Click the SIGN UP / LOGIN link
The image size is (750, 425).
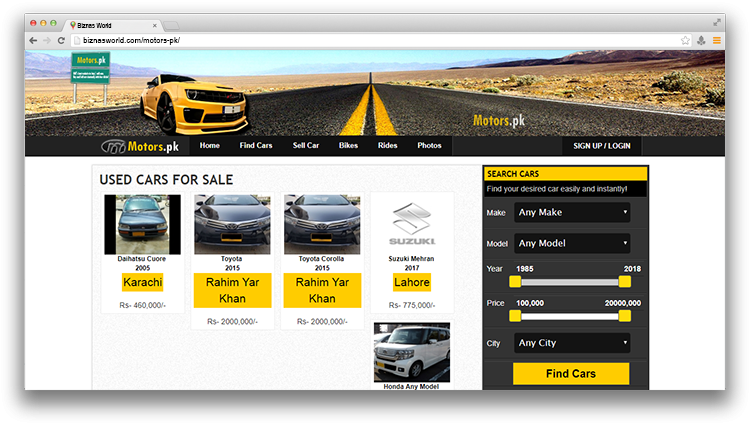(x=601, y=146)
